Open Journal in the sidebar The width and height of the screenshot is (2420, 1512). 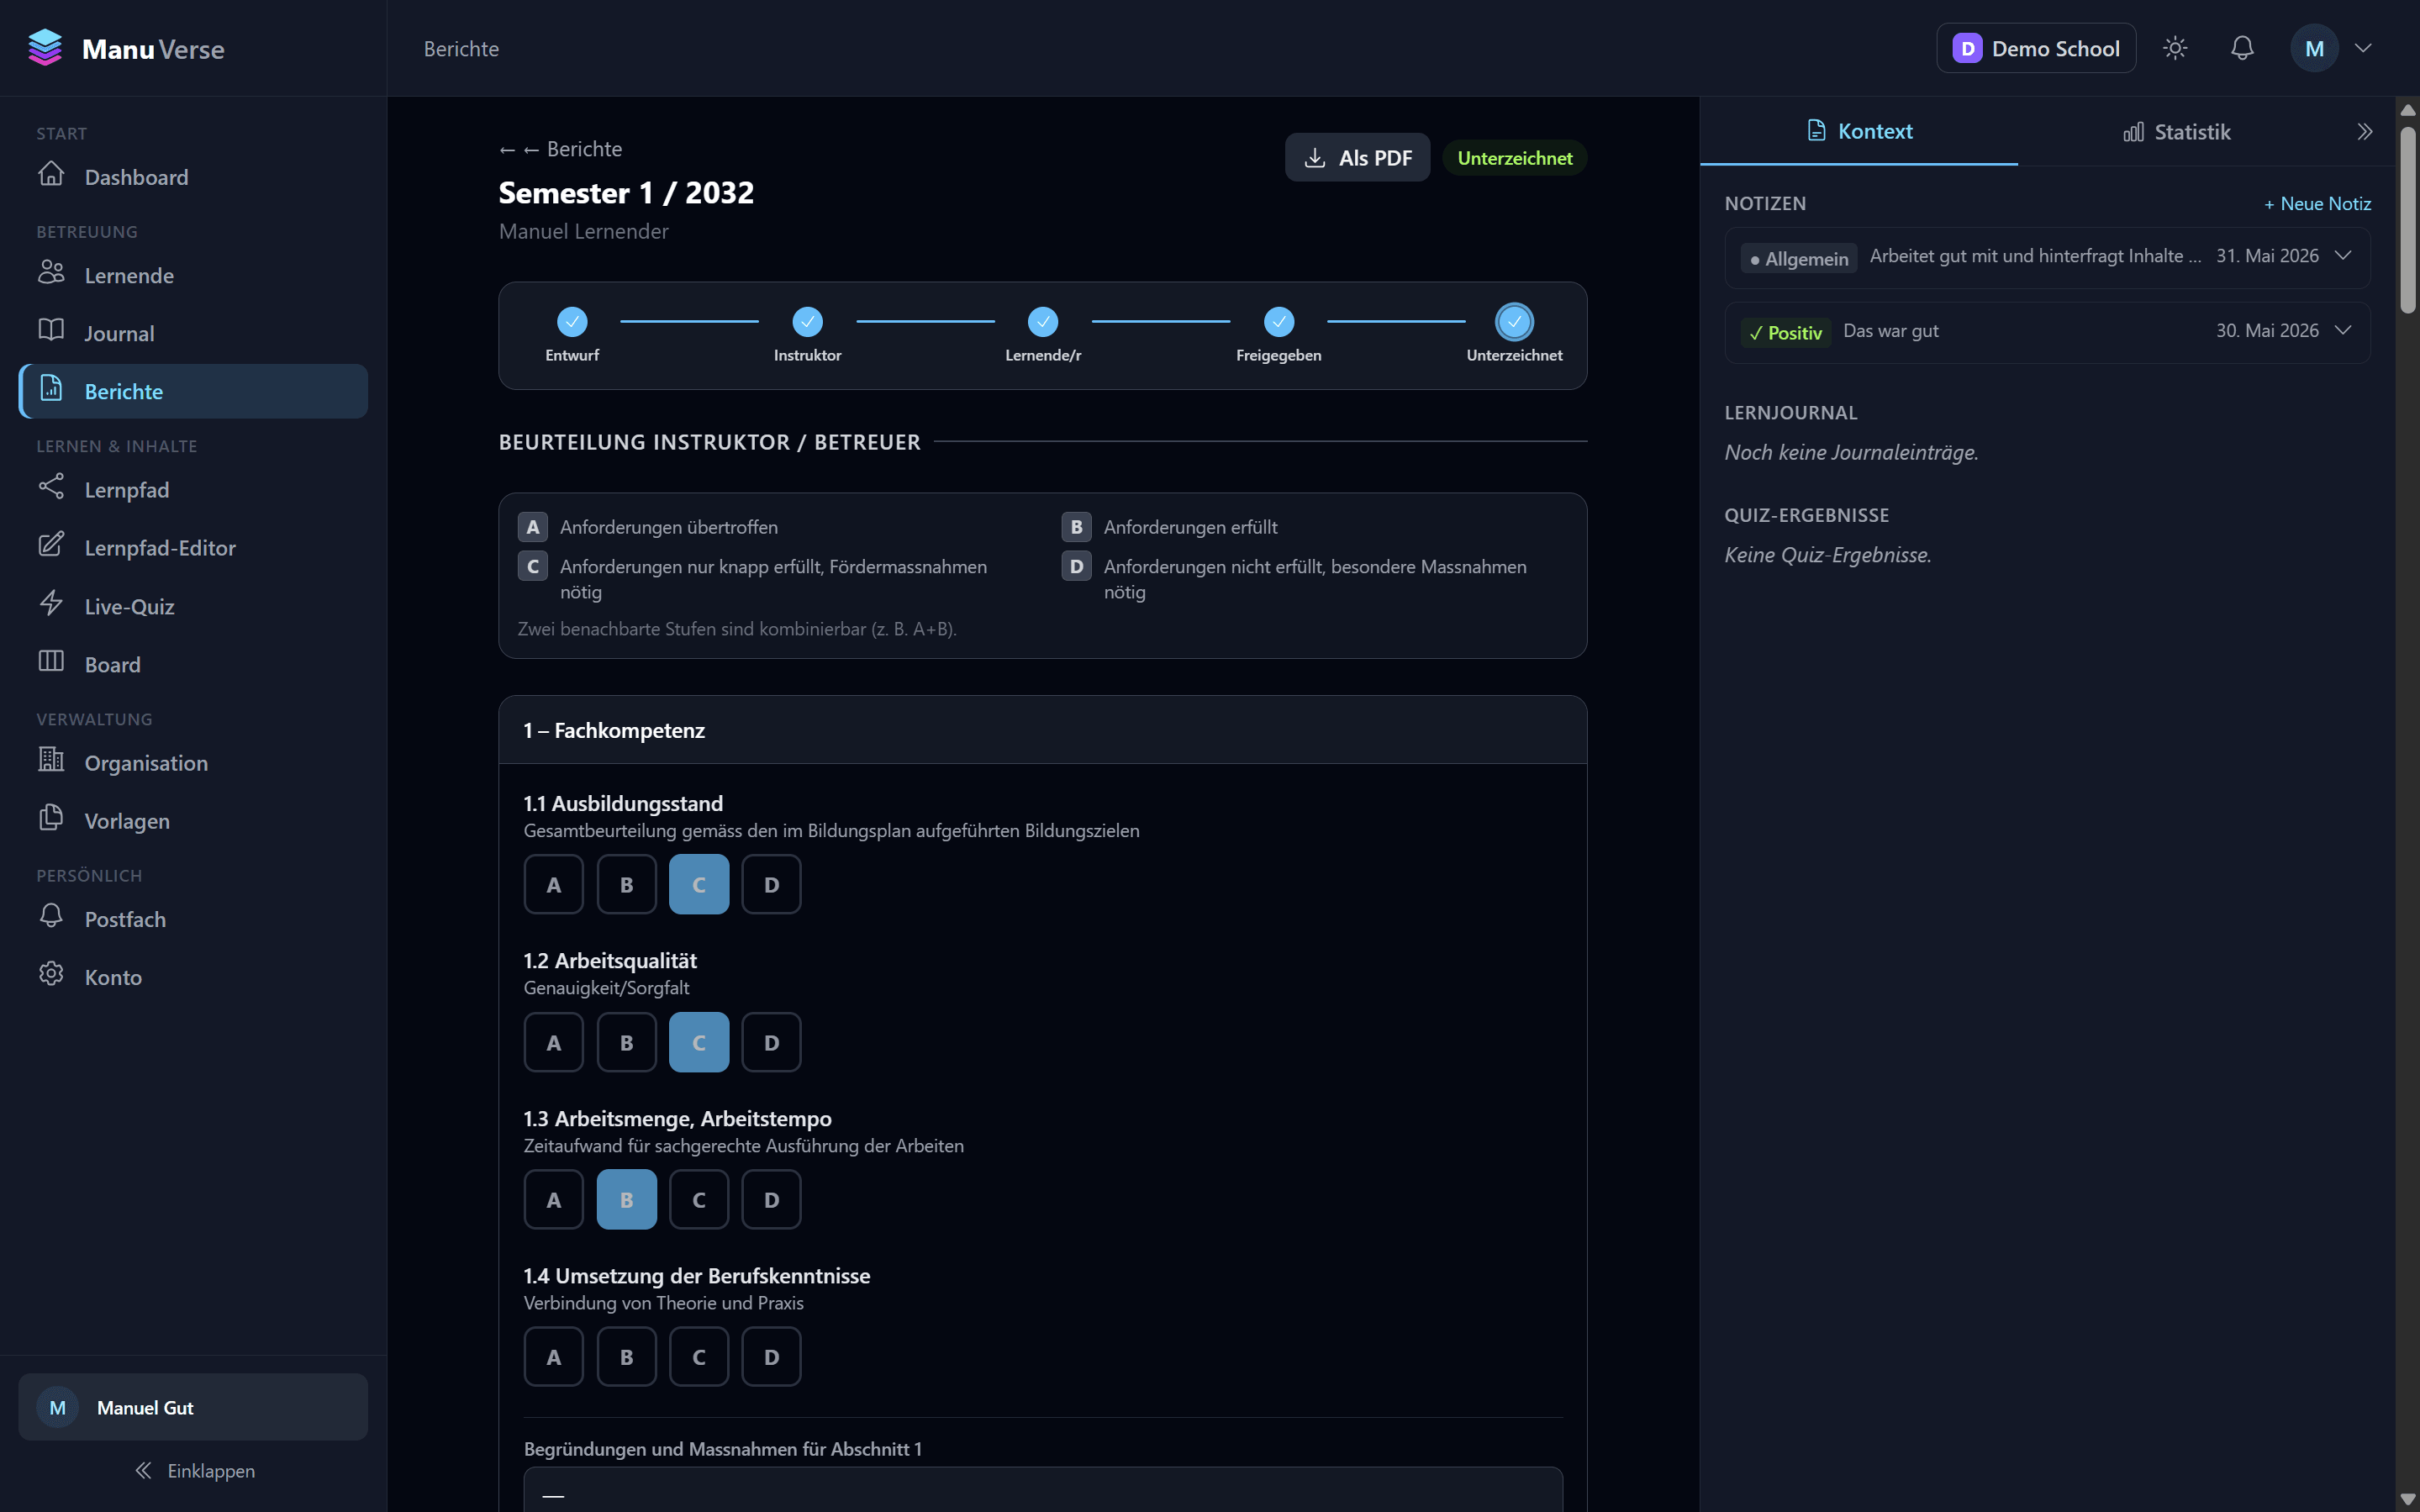pos(193,333)
